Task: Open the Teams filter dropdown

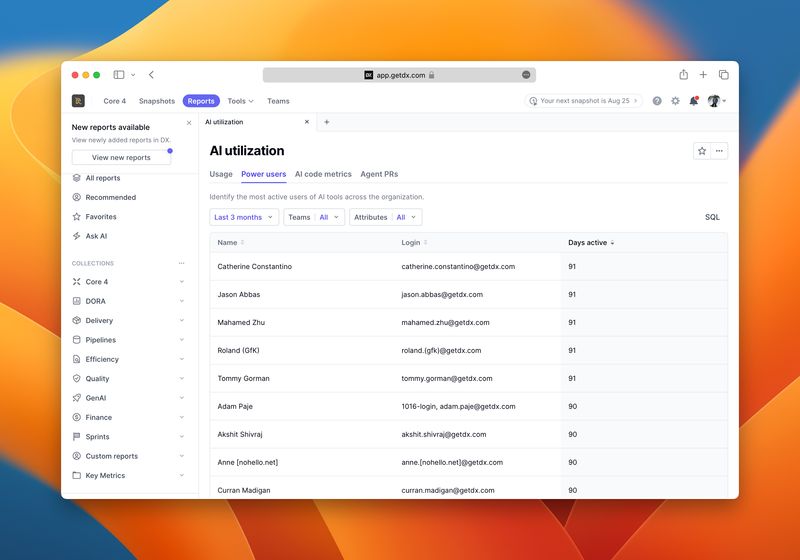Action: coord(314,217)
